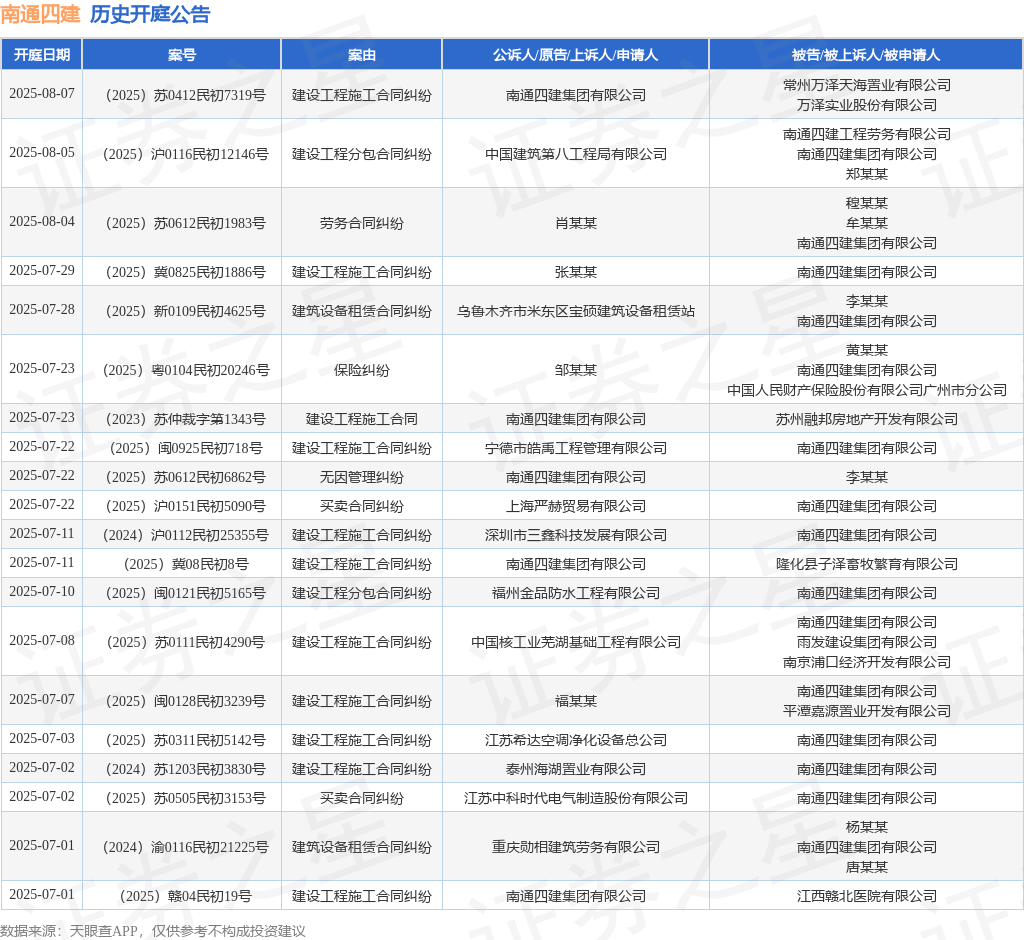
Task: Click case number 新0109民初4625号
Action: click(x=210, y=312)
